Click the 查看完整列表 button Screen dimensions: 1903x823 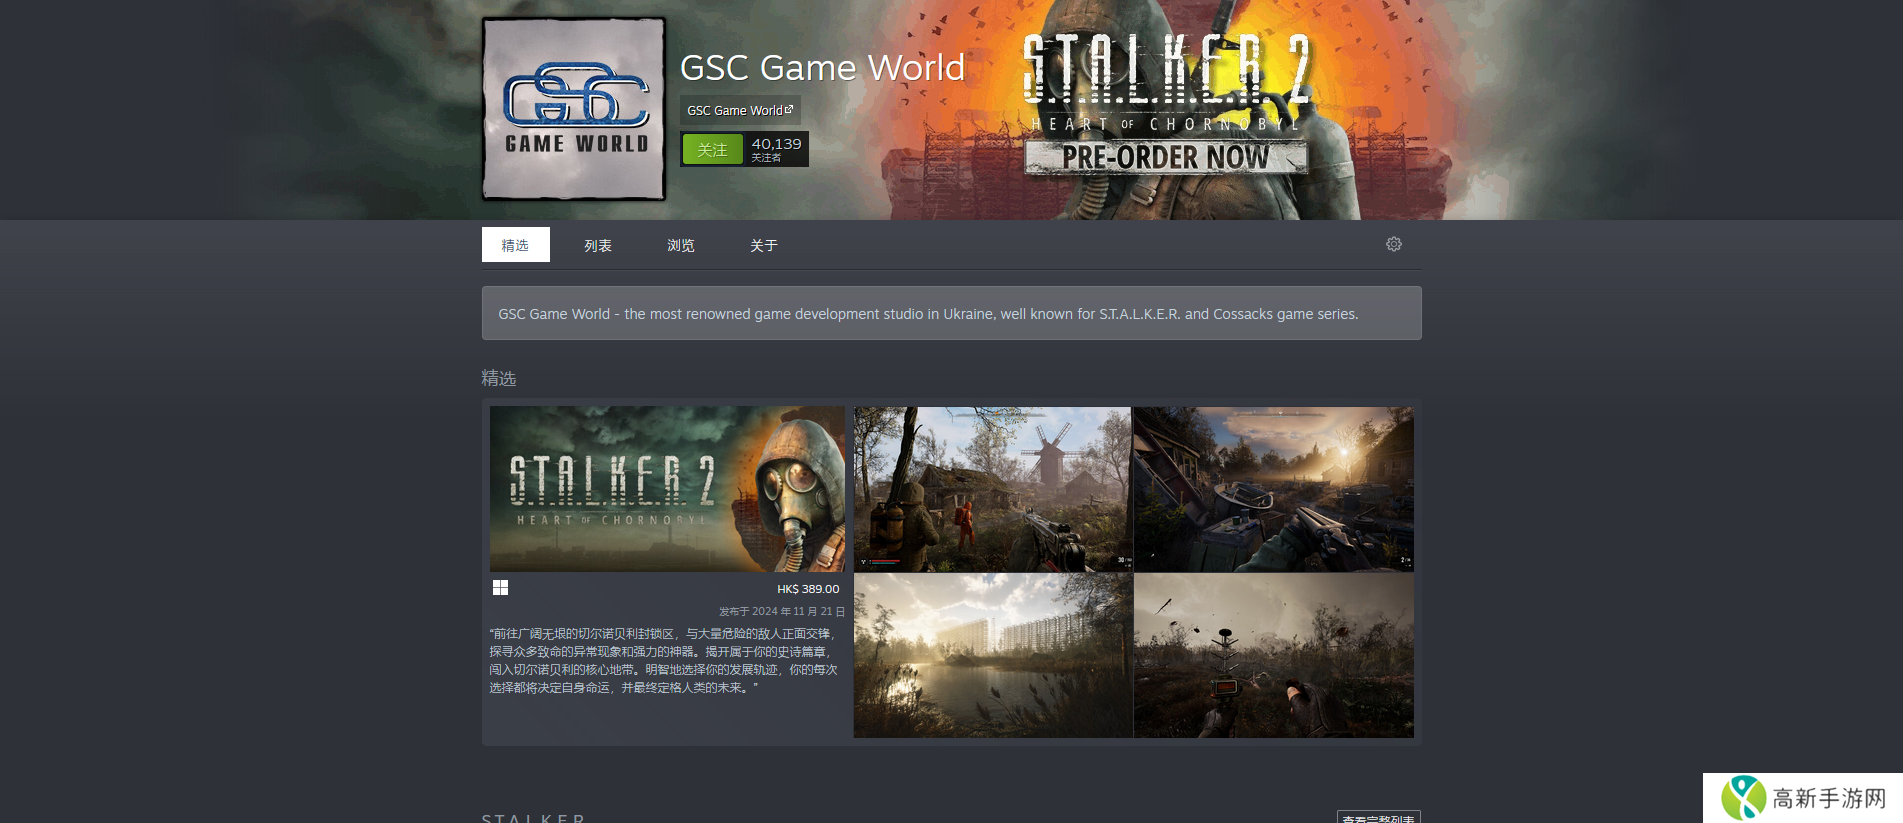point(1378,817)
